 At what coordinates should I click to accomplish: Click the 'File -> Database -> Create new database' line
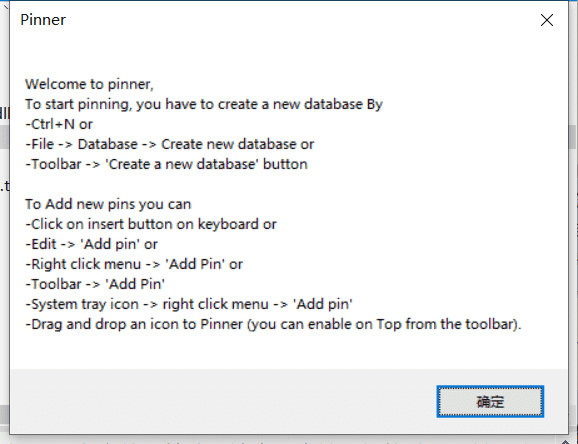tap(170, 144)
